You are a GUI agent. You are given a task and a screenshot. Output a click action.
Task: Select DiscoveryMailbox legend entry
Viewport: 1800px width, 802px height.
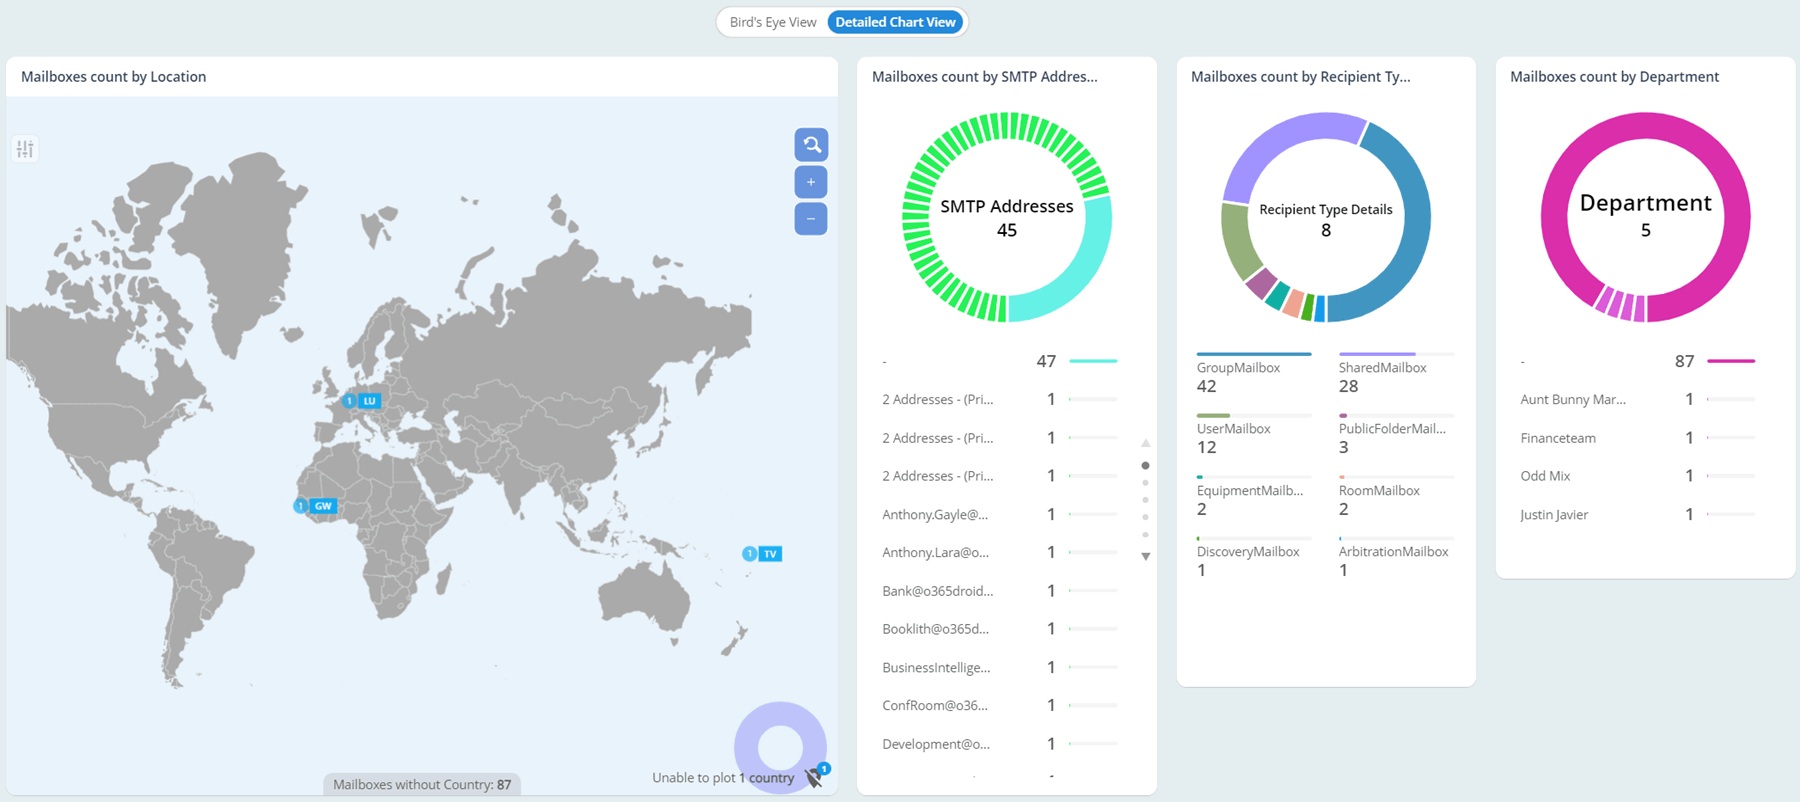(x=1254, y=558)
